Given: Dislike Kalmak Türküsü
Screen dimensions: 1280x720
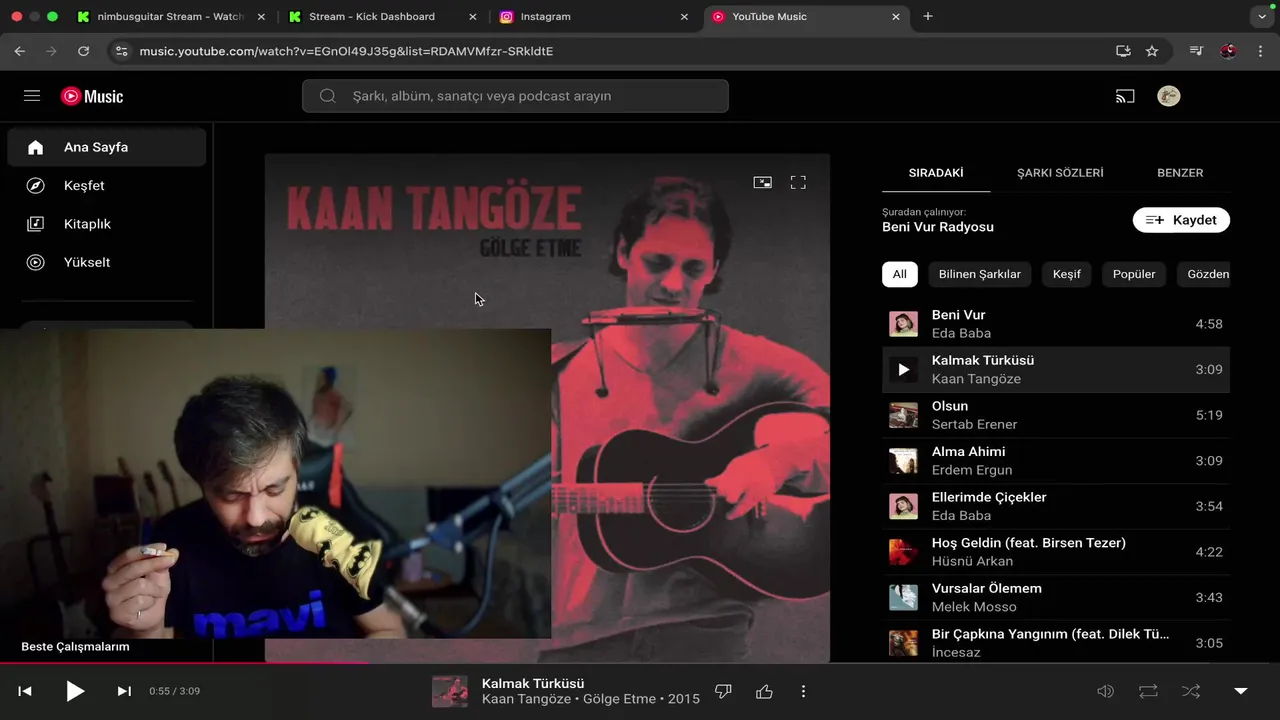Looking at the screenshot, I should coord(724,691).
